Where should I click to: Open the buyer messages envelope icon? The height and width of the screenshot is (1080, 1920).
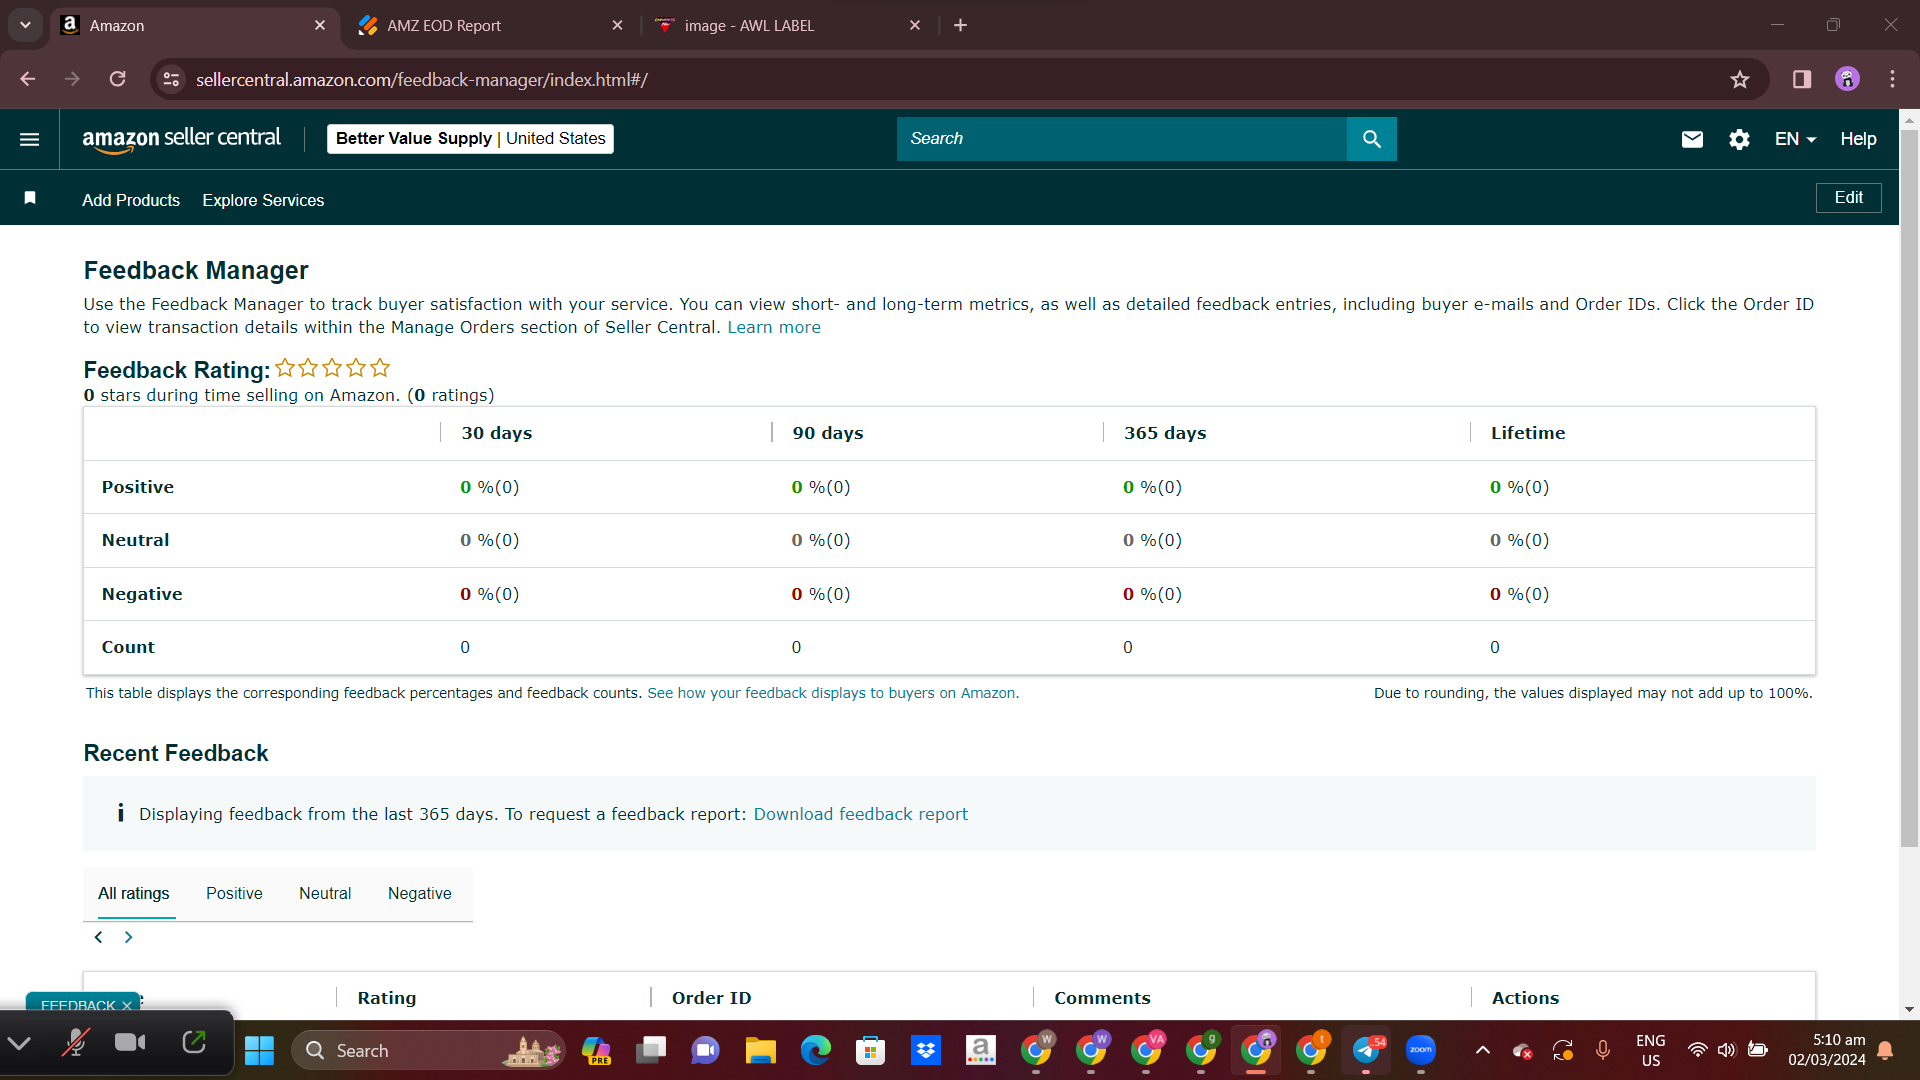click(x=1692, y=139)
